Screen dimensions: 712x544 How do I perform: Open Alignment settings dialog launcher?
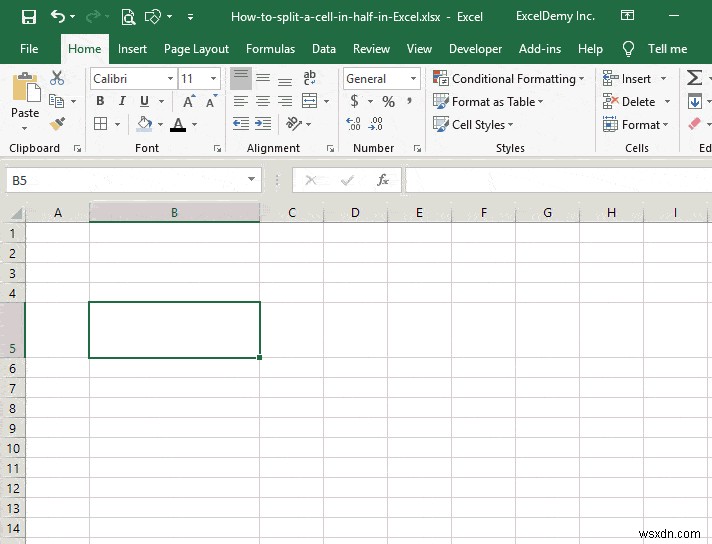(330, 148)
